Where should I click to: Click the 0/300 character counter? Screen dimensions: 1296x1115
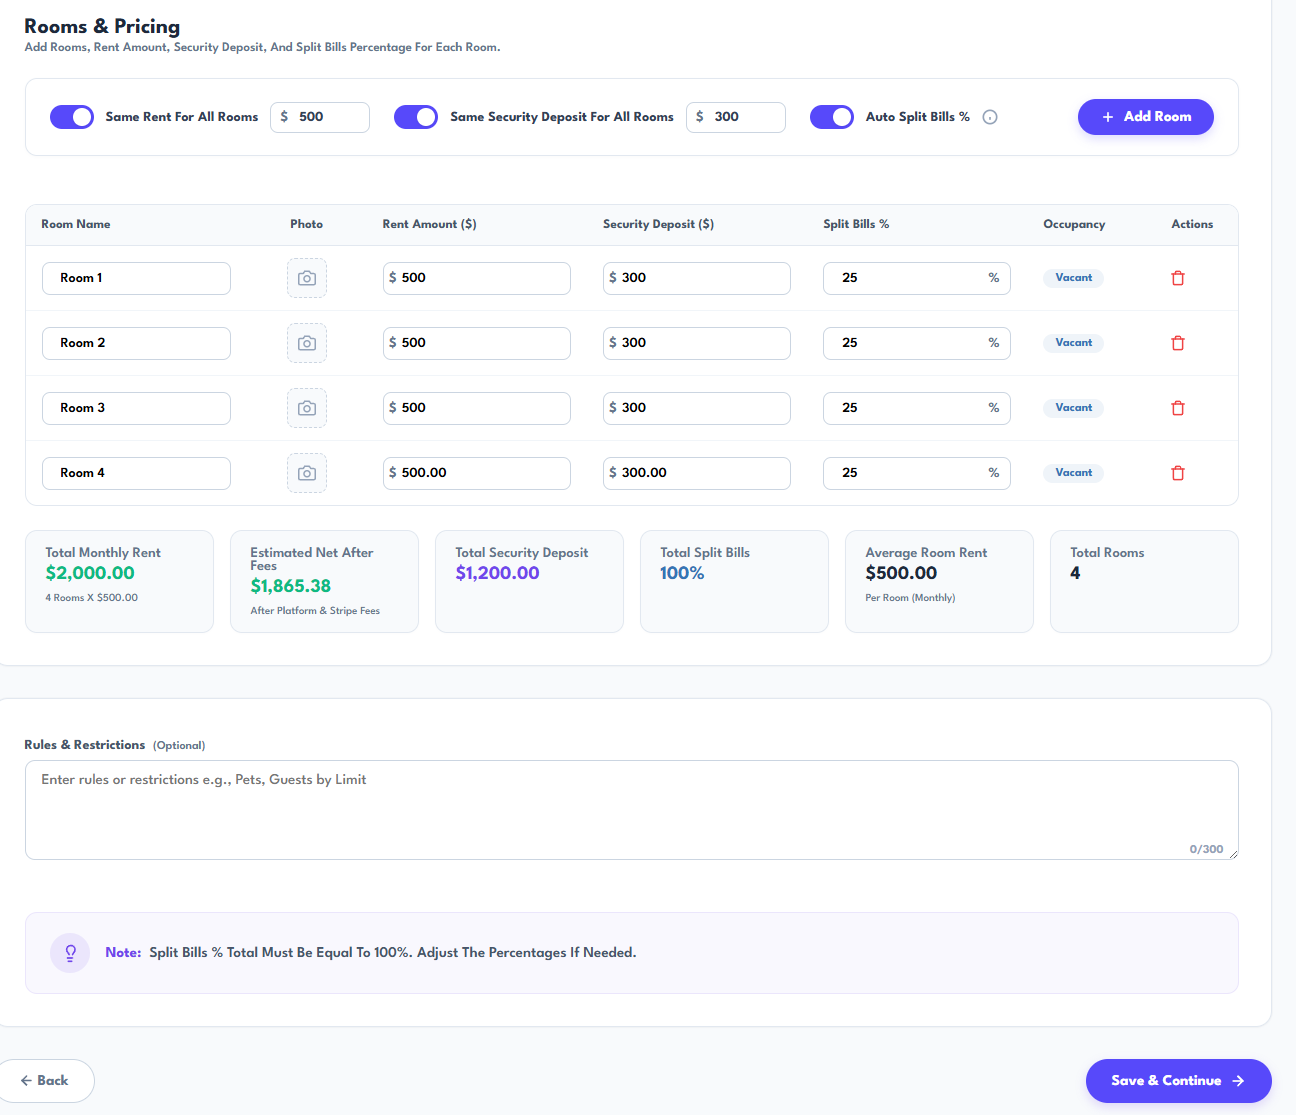tap(1206, 849)
